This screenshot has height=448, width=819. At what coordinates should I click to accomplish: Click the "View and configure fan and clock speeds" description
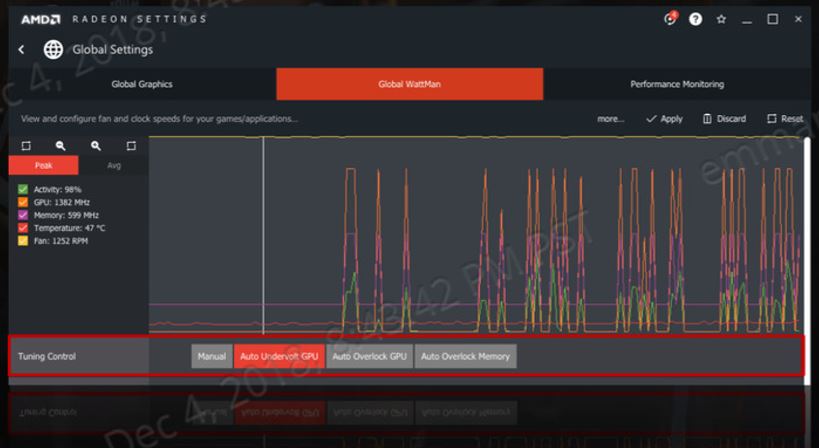(x=159, y=119)
